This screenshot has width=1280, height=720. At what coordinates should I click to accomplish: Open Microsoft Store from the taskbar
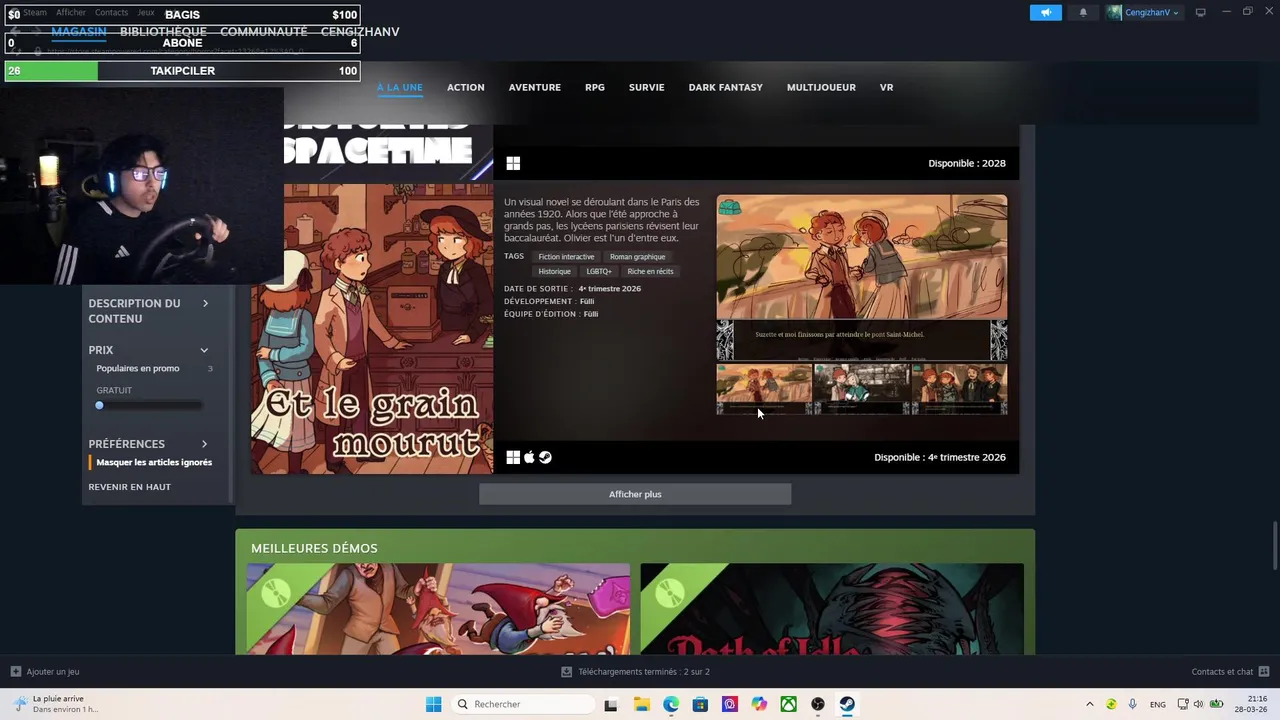click(700, 704)
